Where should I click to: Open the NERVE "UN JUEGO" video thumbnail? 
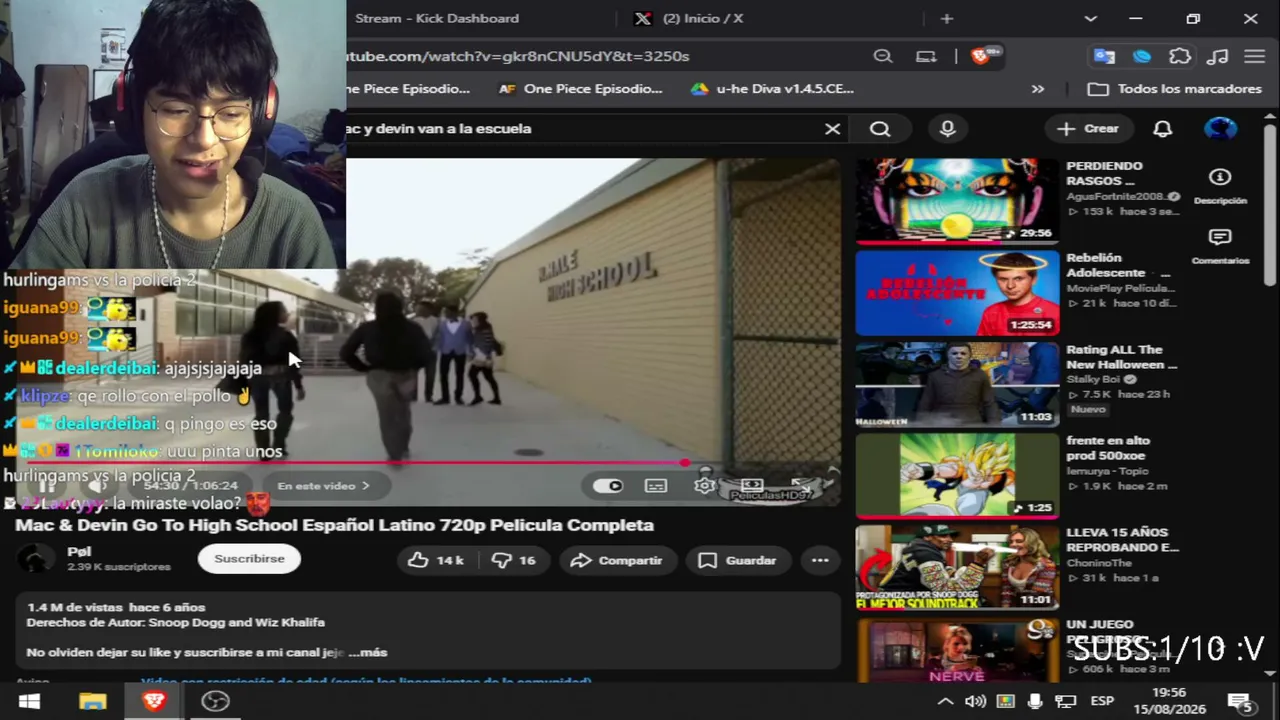(957, 650)
